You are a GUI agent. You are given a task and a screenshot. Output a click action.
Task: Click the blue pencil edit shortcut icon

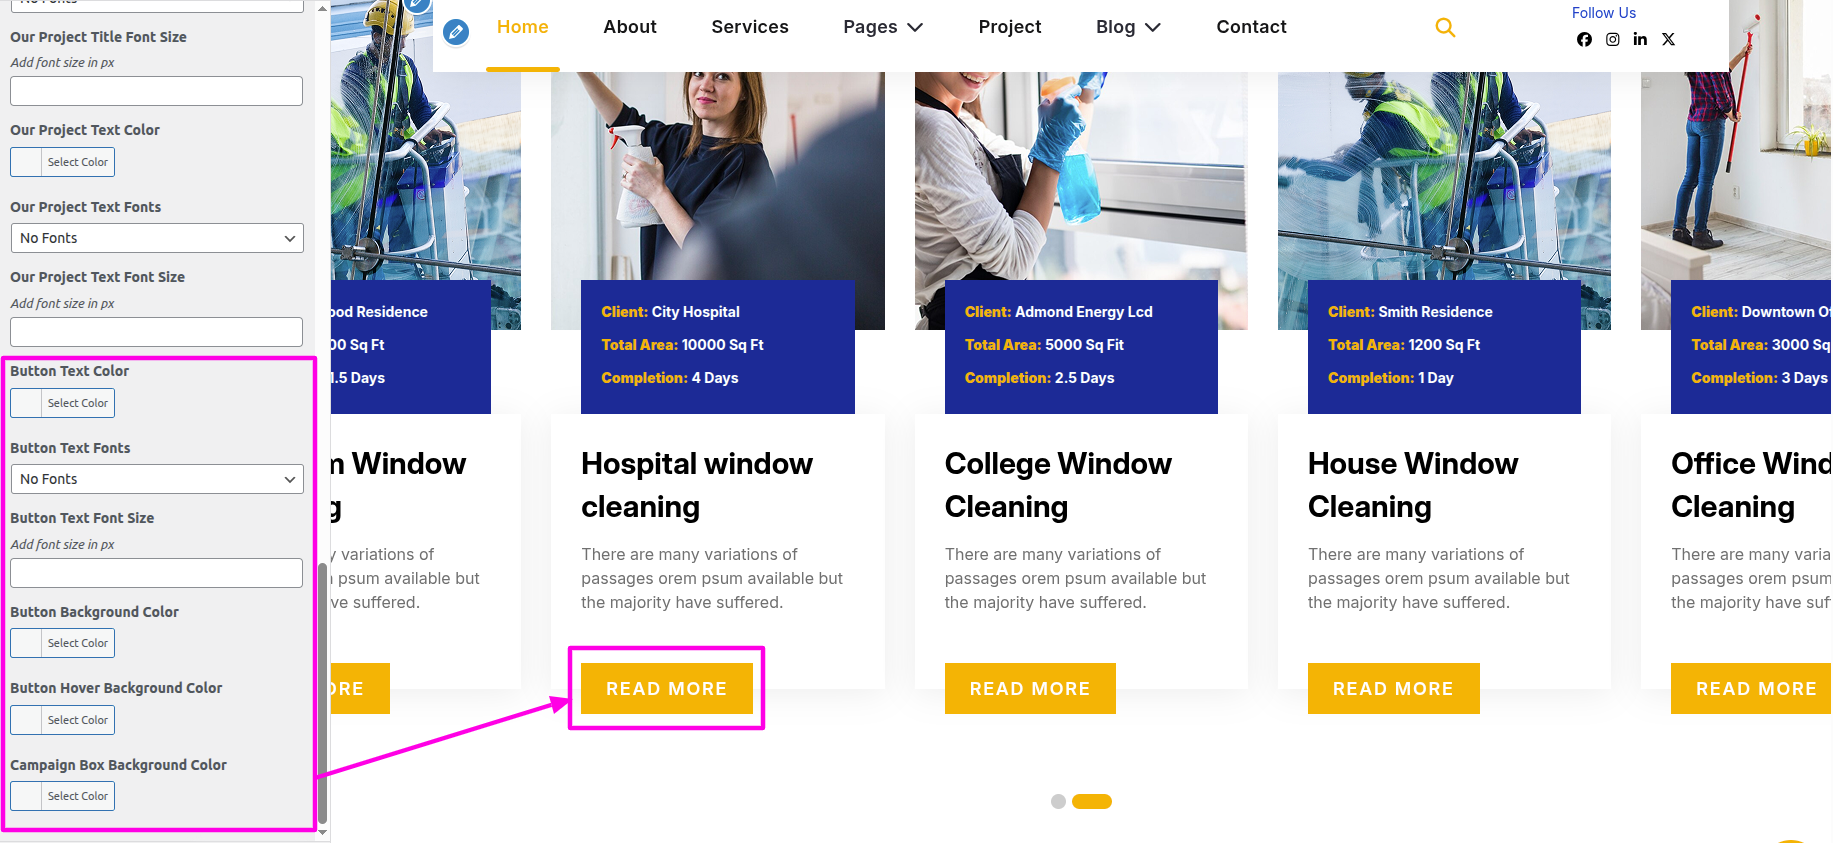click(456, 32)
